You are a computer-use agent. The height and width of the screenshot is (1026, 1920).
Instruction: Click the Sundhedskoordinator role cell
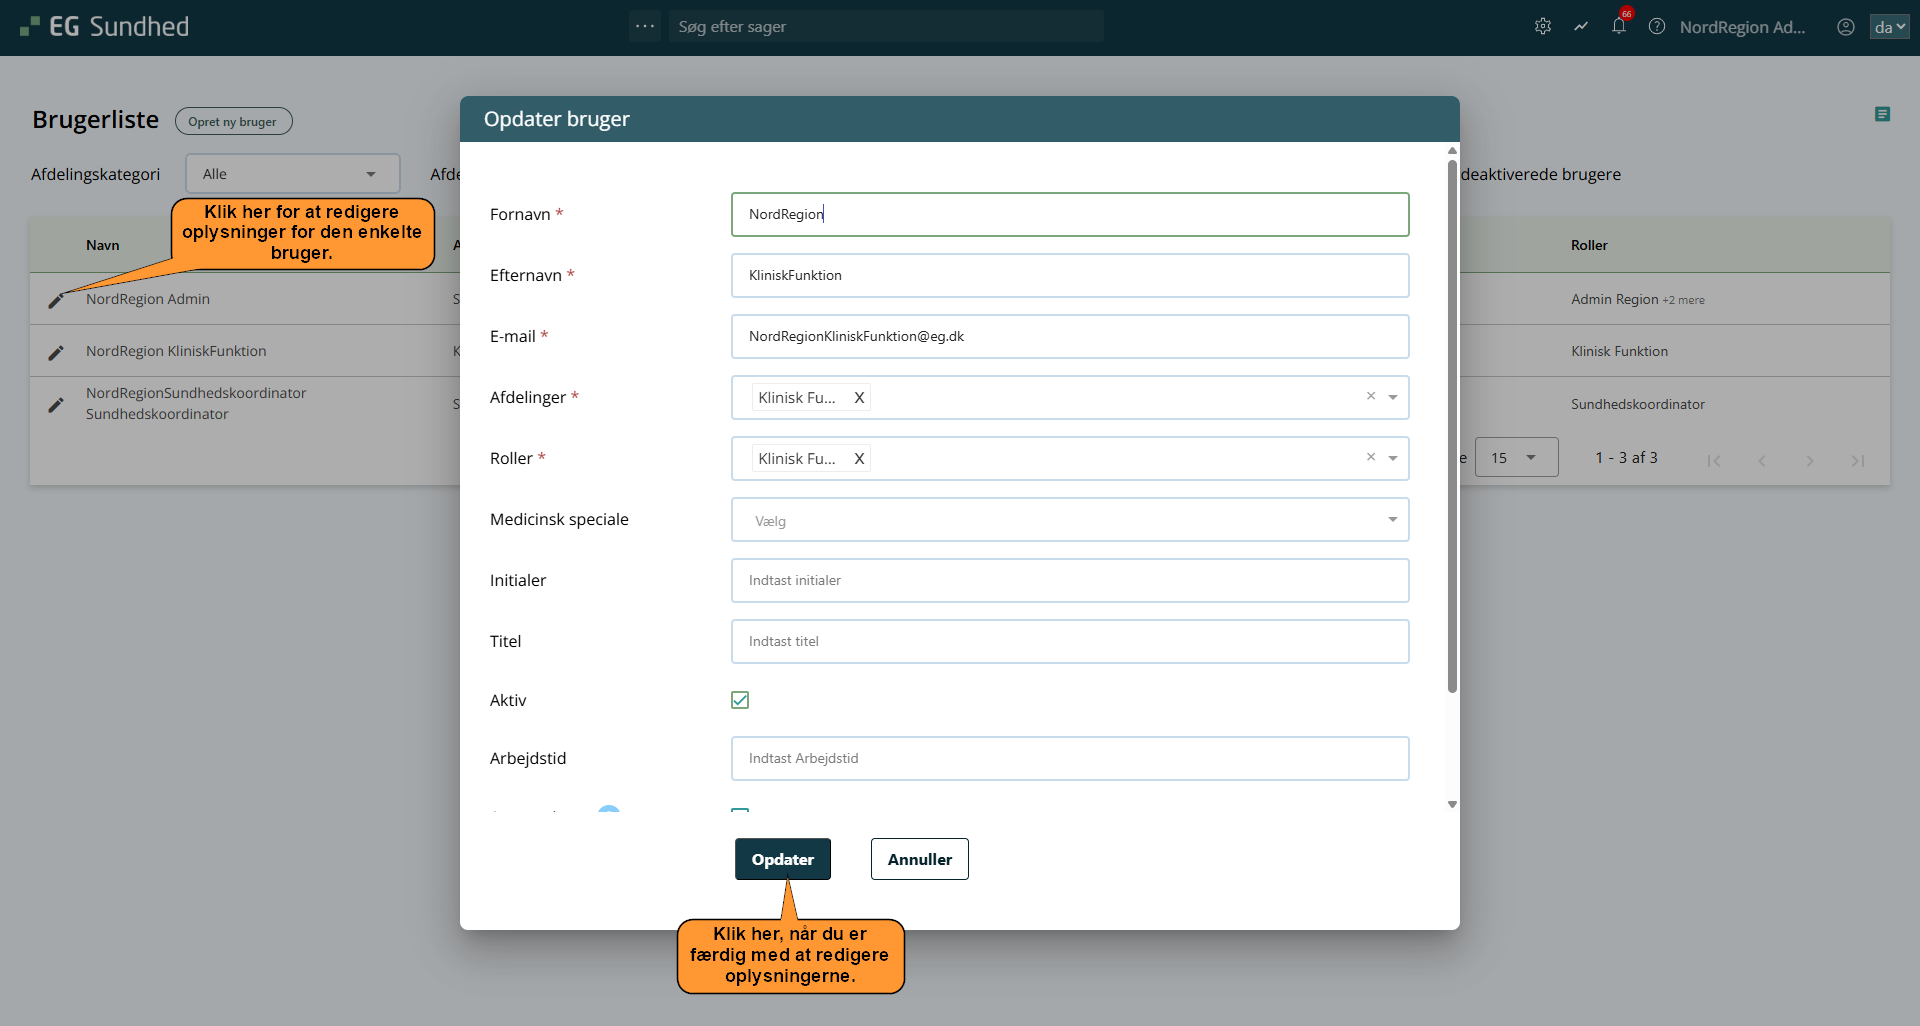1638,404
